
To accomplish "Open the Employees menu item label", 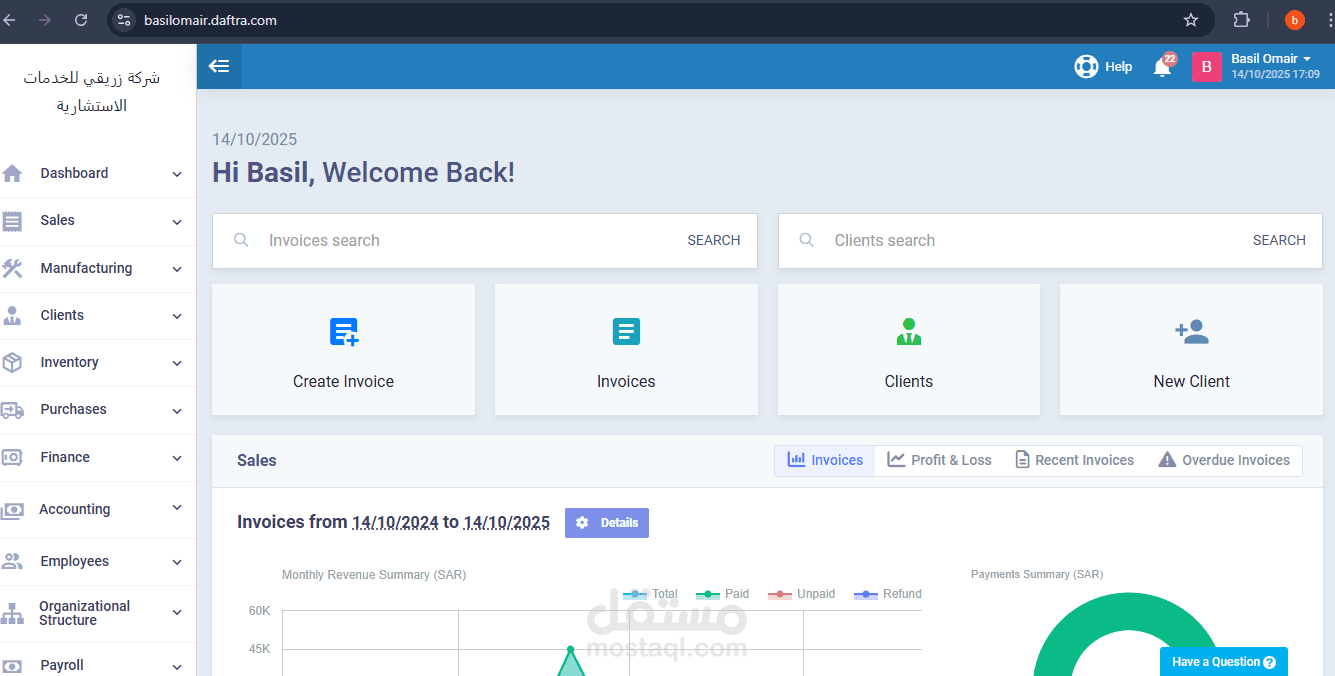I will 75,561.
